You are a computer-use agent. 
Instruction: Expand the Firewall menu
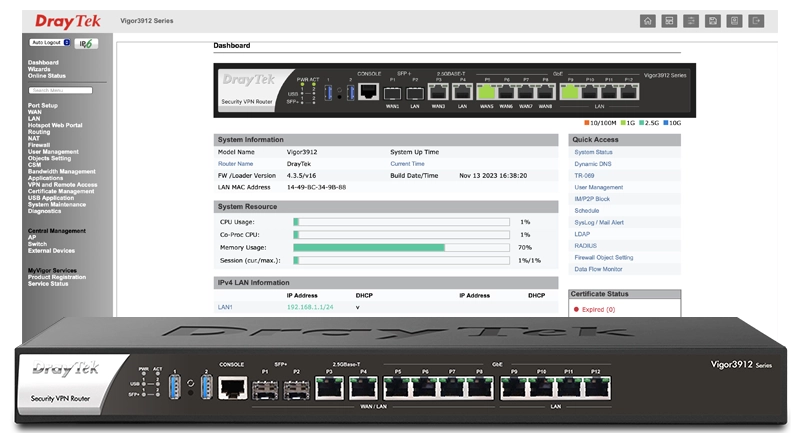[x=39, y=145]
